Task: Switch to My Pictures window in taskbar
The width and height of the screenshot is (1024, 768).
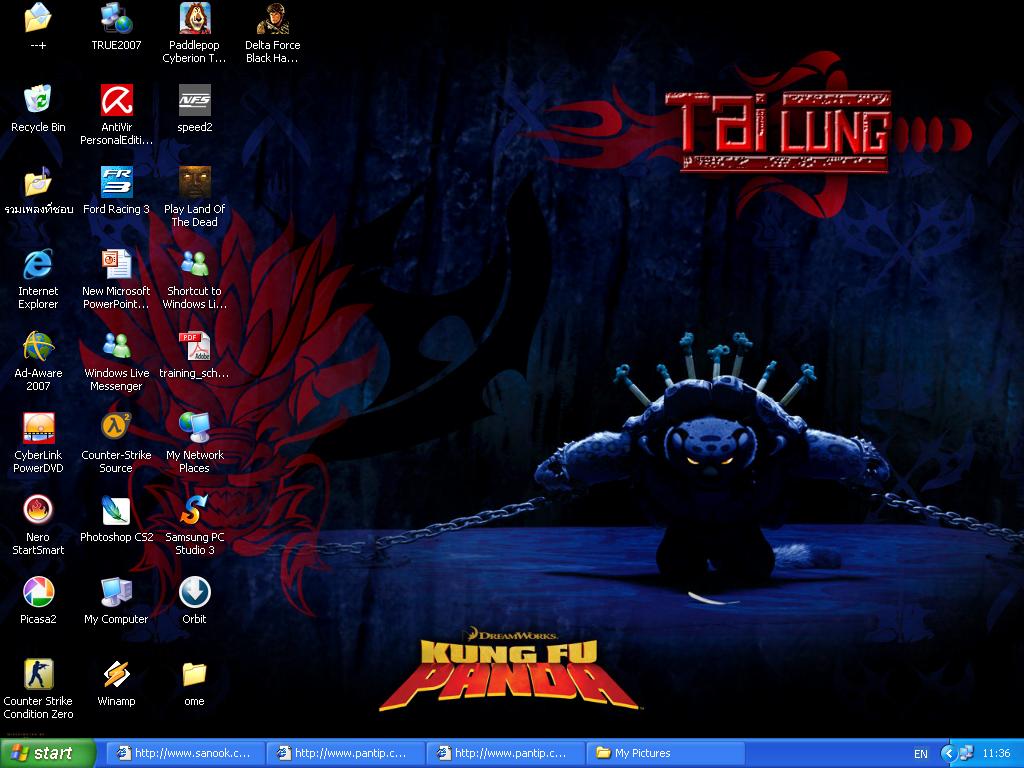Action: coord(665,753)
